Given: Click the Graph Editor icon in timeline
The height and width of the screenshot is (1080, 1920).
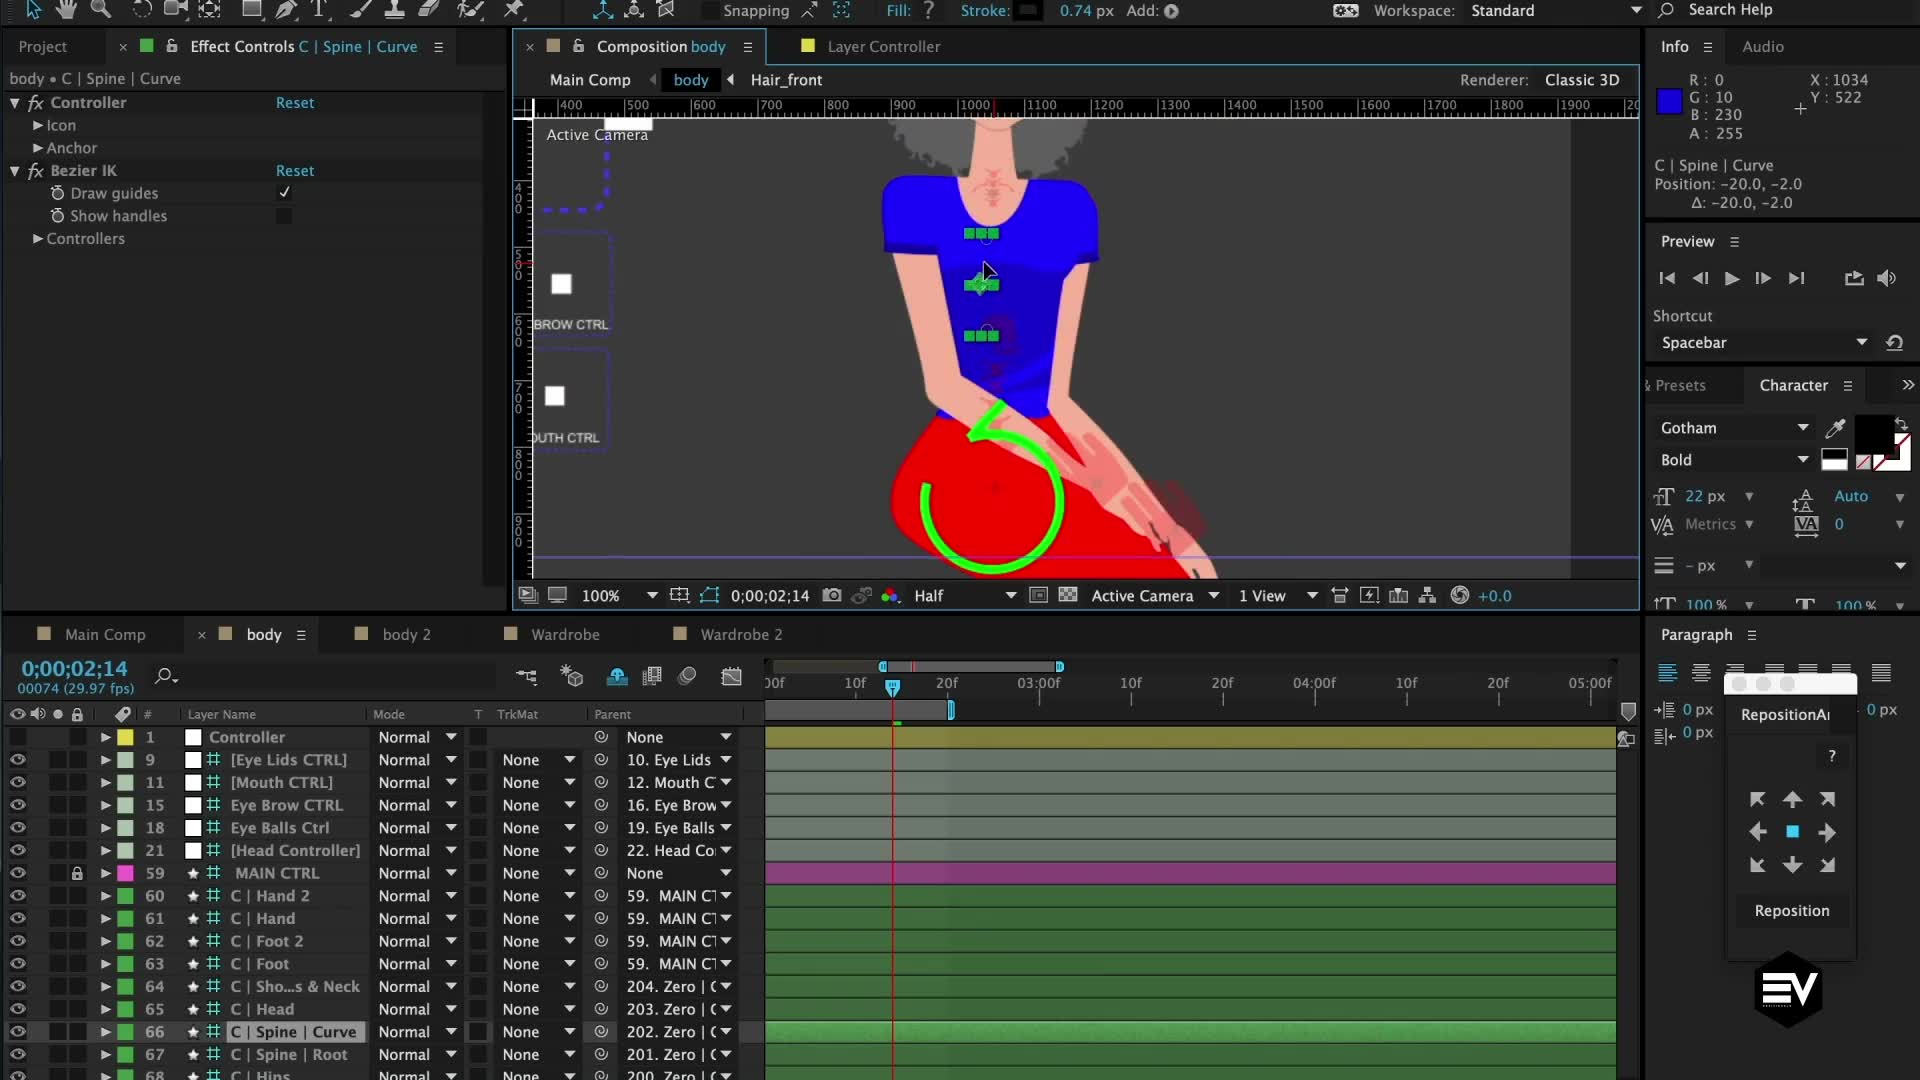Looking at the screenshot, I should pos(732,676).
